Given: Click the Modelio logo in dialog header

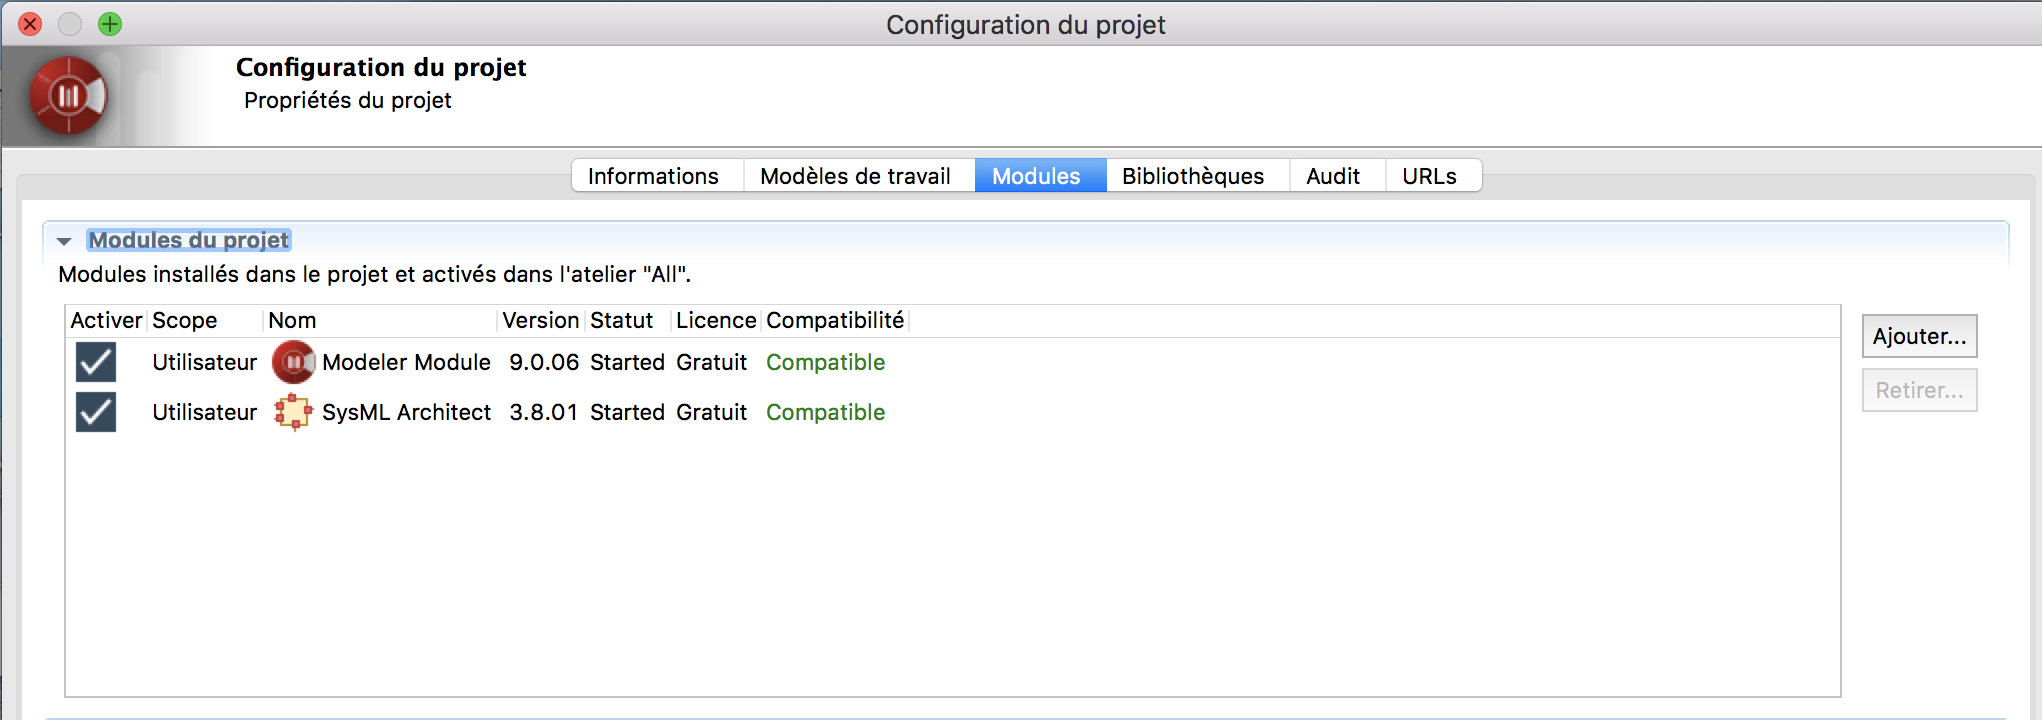Looking at the screenshot, I should [67, 96].
